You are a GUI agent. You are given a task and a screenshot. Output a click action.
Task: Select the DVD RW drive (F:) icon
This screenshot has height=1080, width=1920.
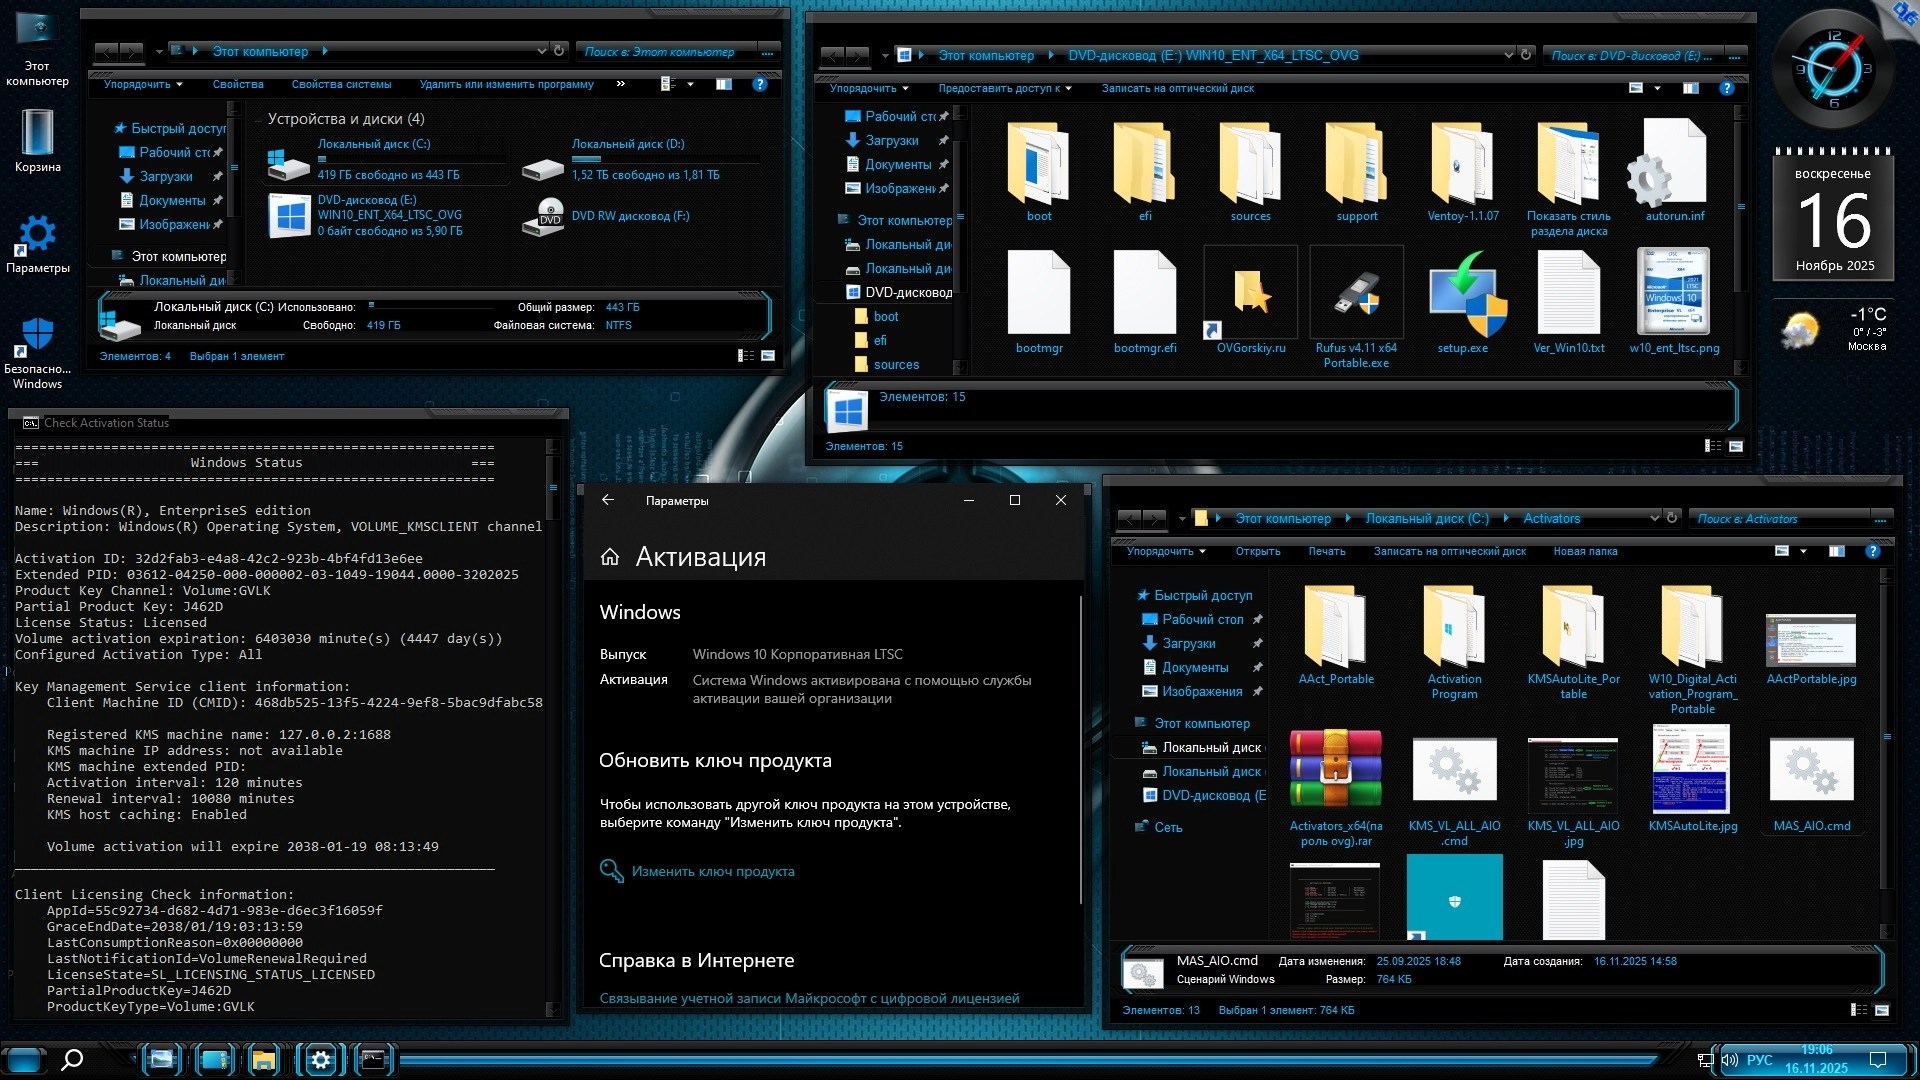tap(545, 217)
